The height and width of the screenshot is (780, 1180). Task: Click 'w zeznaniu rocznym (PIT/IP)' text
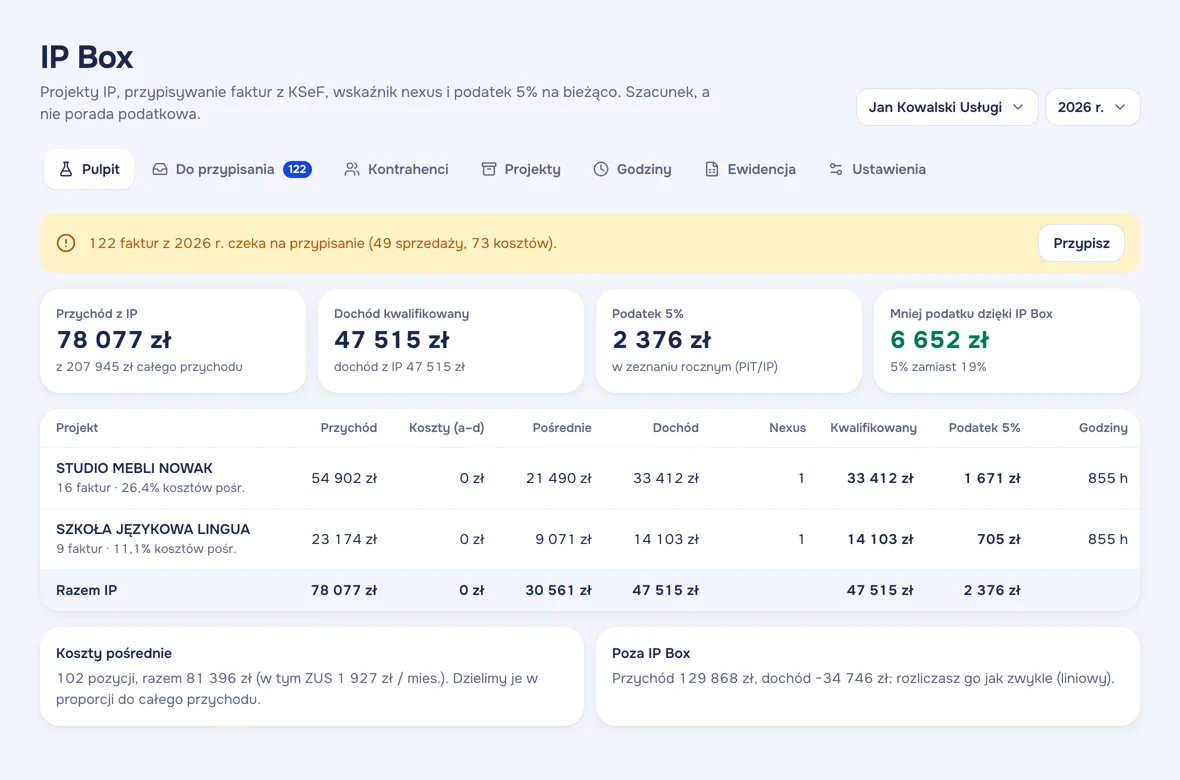pyautogui.click(x=695, y=367)
